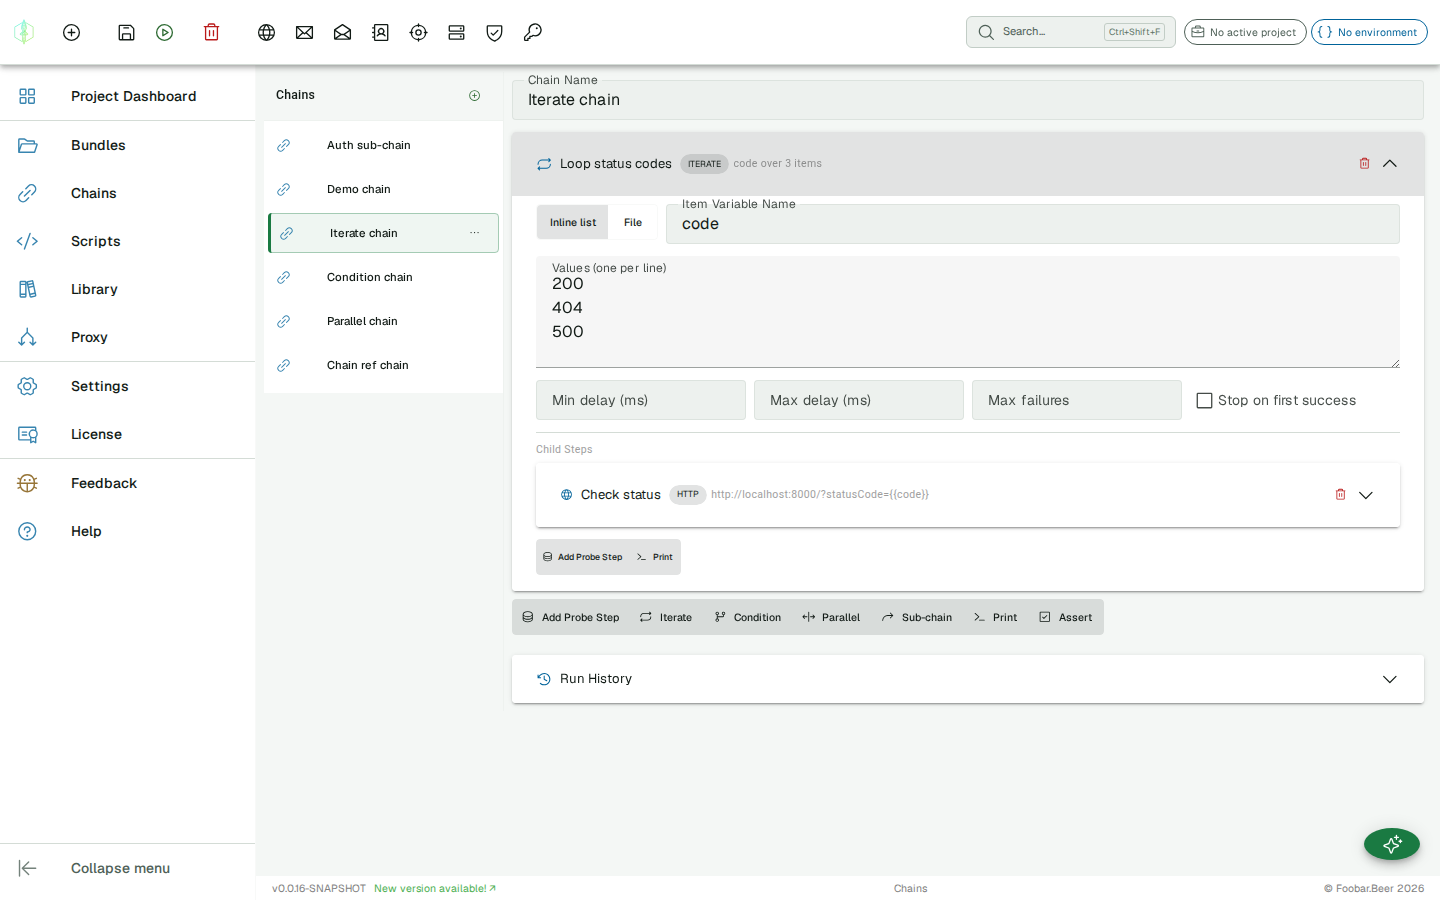1440x900 pixels.
Task: Click the Run History clock icon
Action: [544, 679]
